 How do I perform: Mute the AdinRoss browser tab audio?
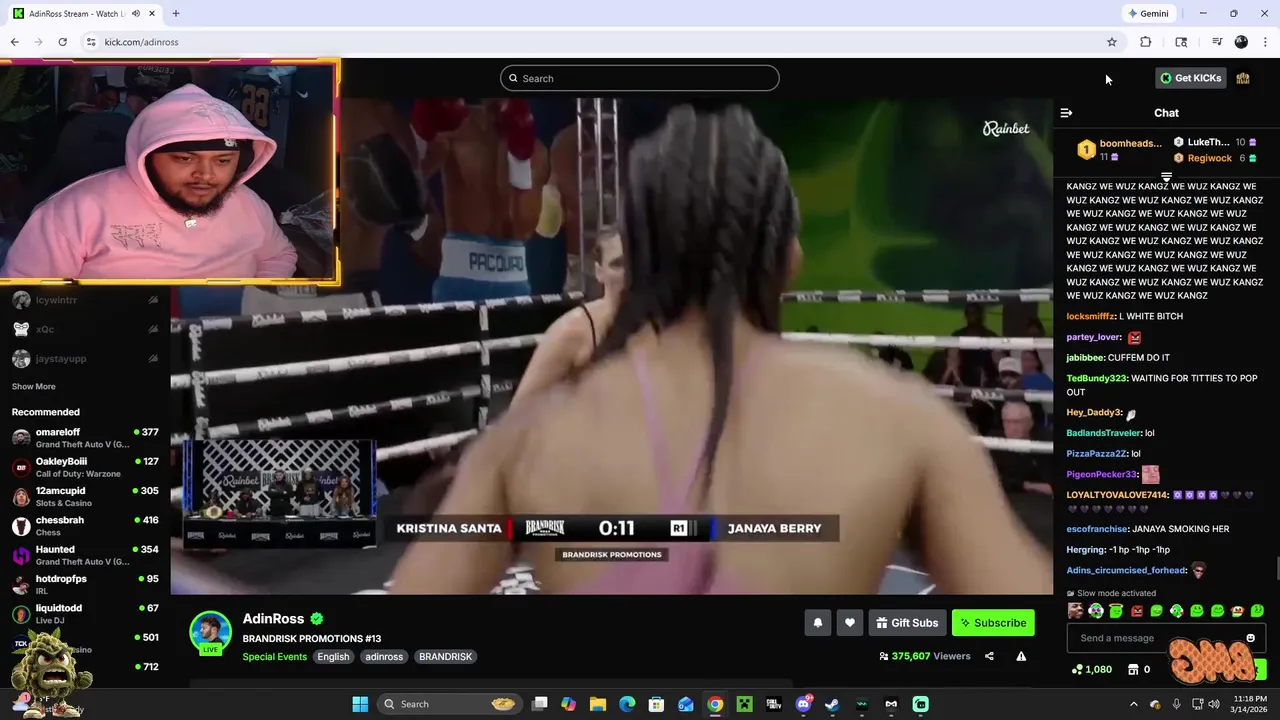pos(136,14)
